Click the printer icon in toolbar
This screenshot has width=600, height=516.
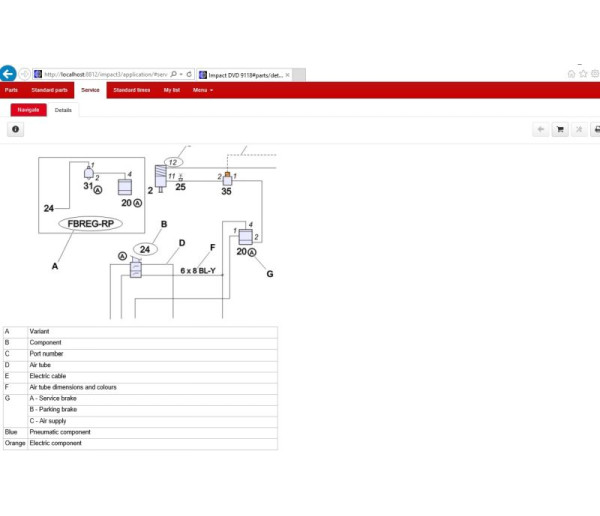595,129
